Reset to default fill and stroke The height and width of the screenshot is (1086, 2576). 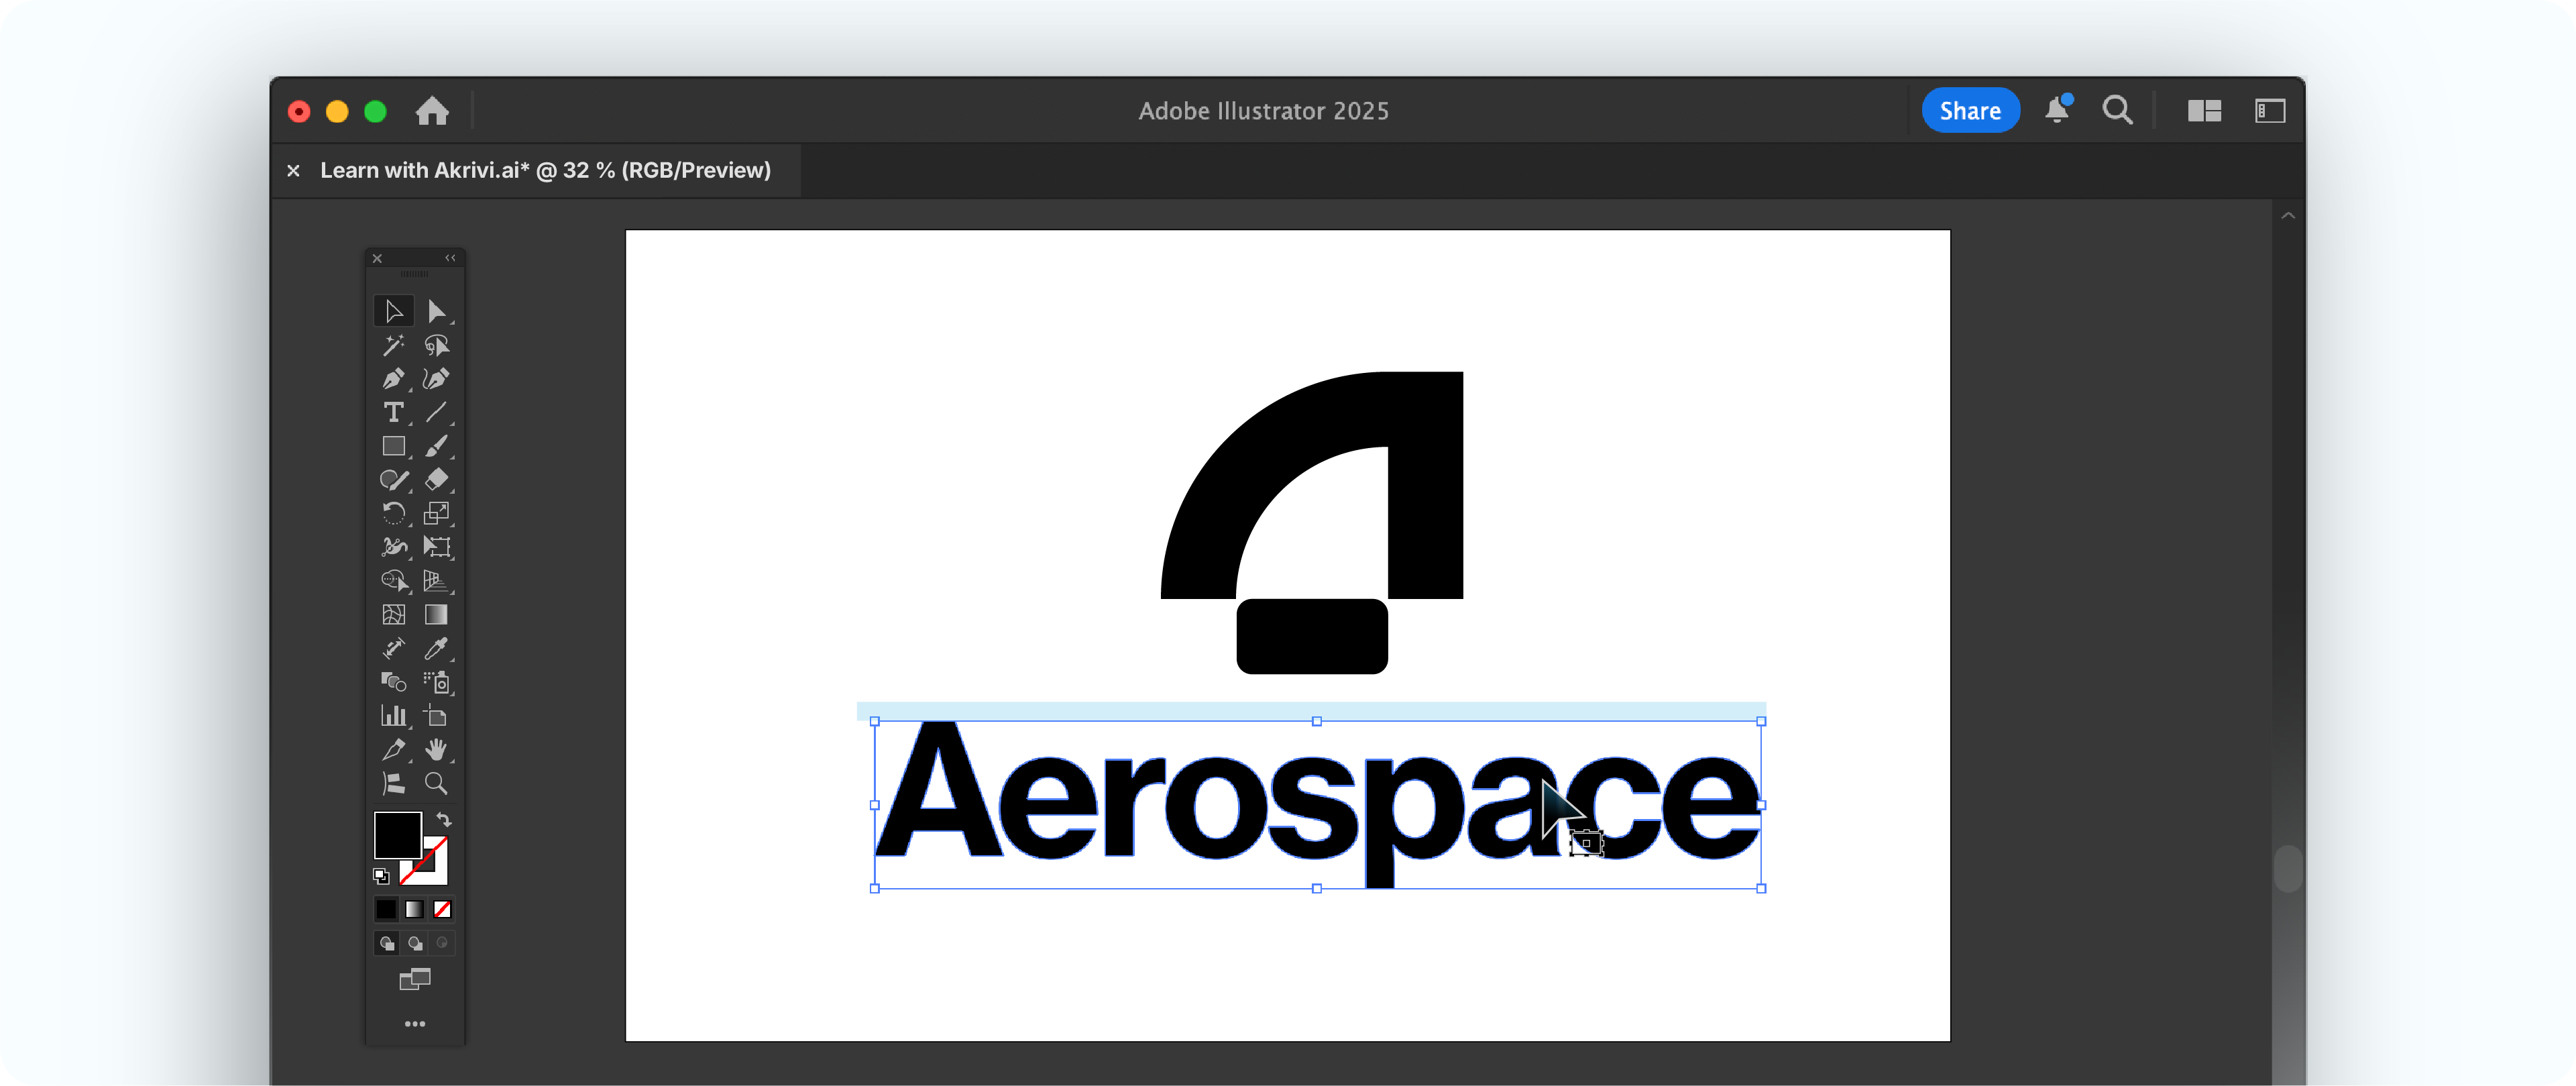(x=381, y=876)
